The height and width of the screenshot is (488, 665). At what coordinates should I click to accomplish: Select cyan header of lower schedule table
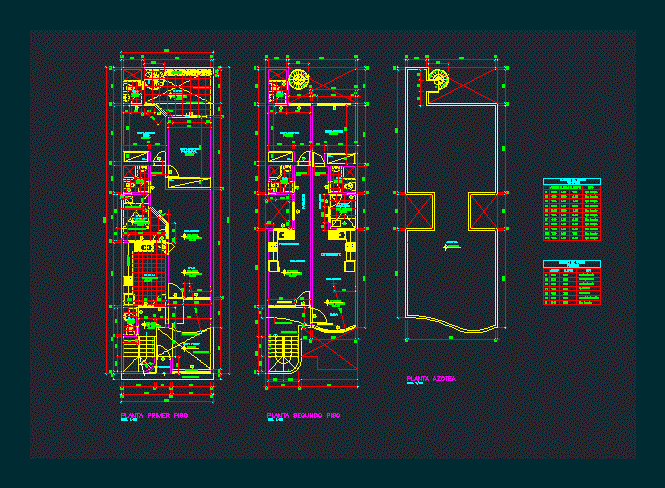click(572, 264)
